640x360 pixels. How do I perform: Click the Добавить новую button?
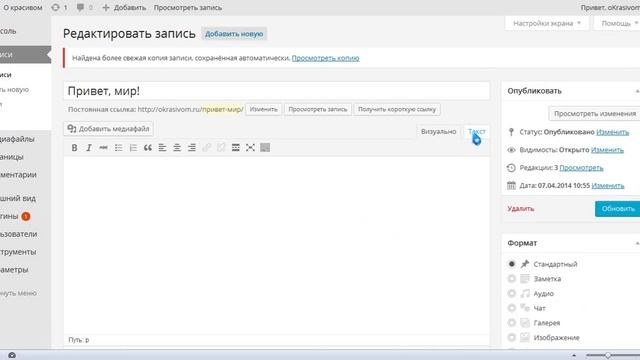234,34
